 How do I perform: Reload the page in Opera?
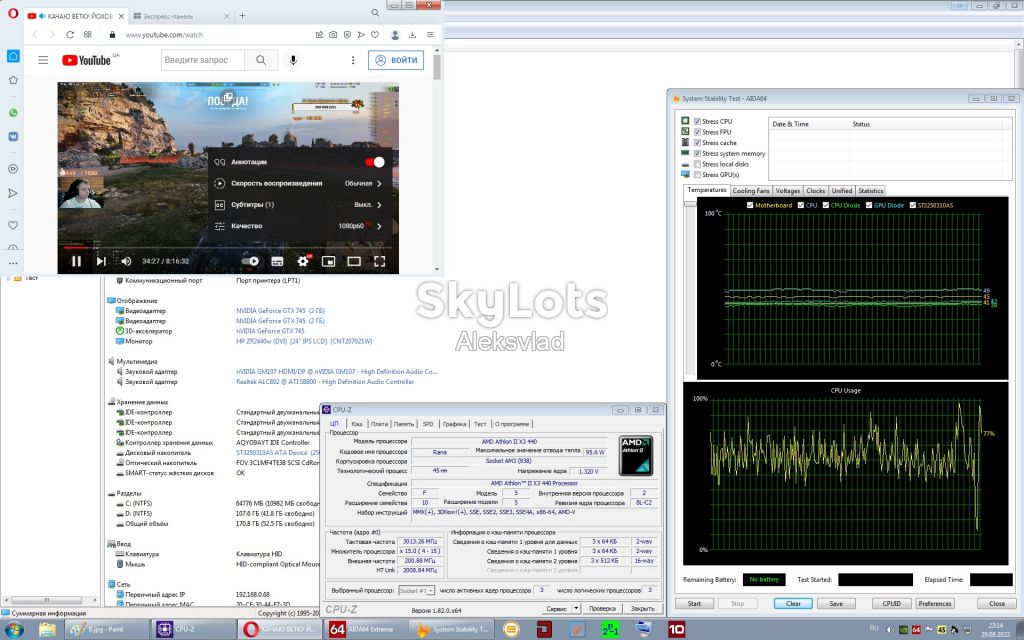(70, 35)
